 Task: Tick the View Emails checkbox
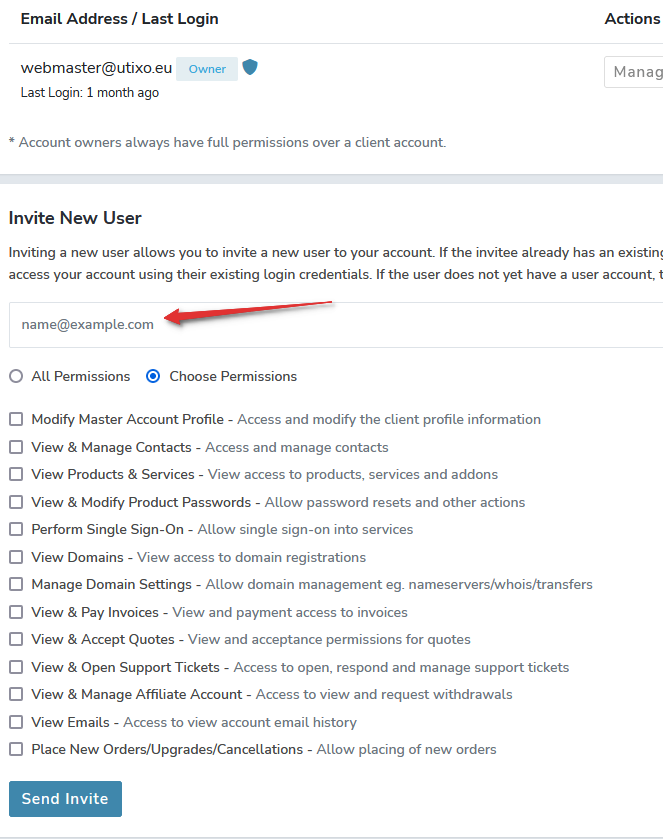pos(16,722)
